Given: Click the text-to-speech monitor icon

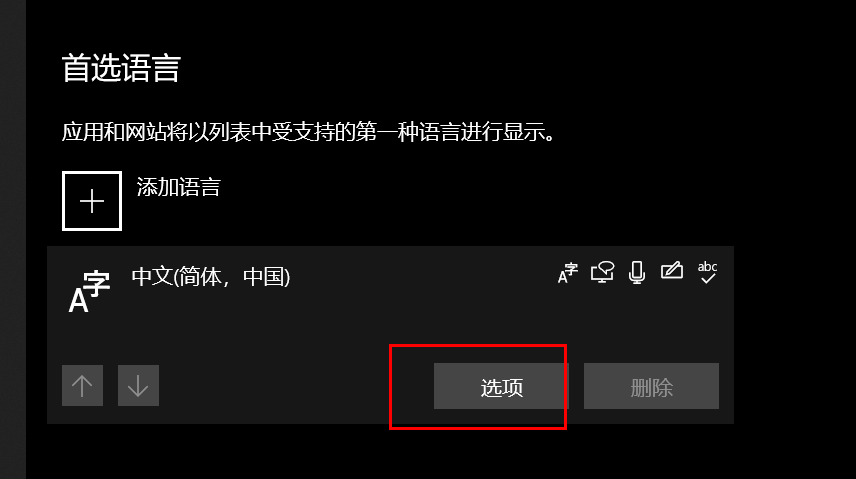Looking at the screenshot, I should point(602,272).
